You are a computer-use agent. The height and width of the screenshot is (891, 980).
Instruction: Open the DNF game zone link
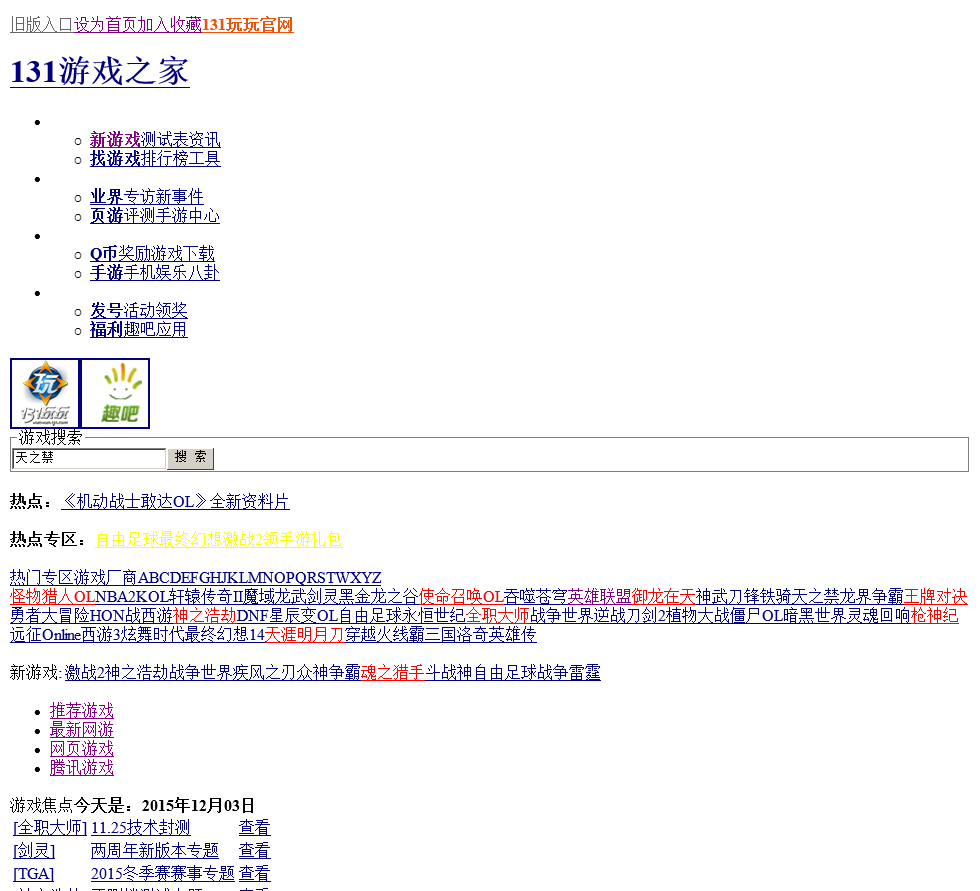click(252, 615)
